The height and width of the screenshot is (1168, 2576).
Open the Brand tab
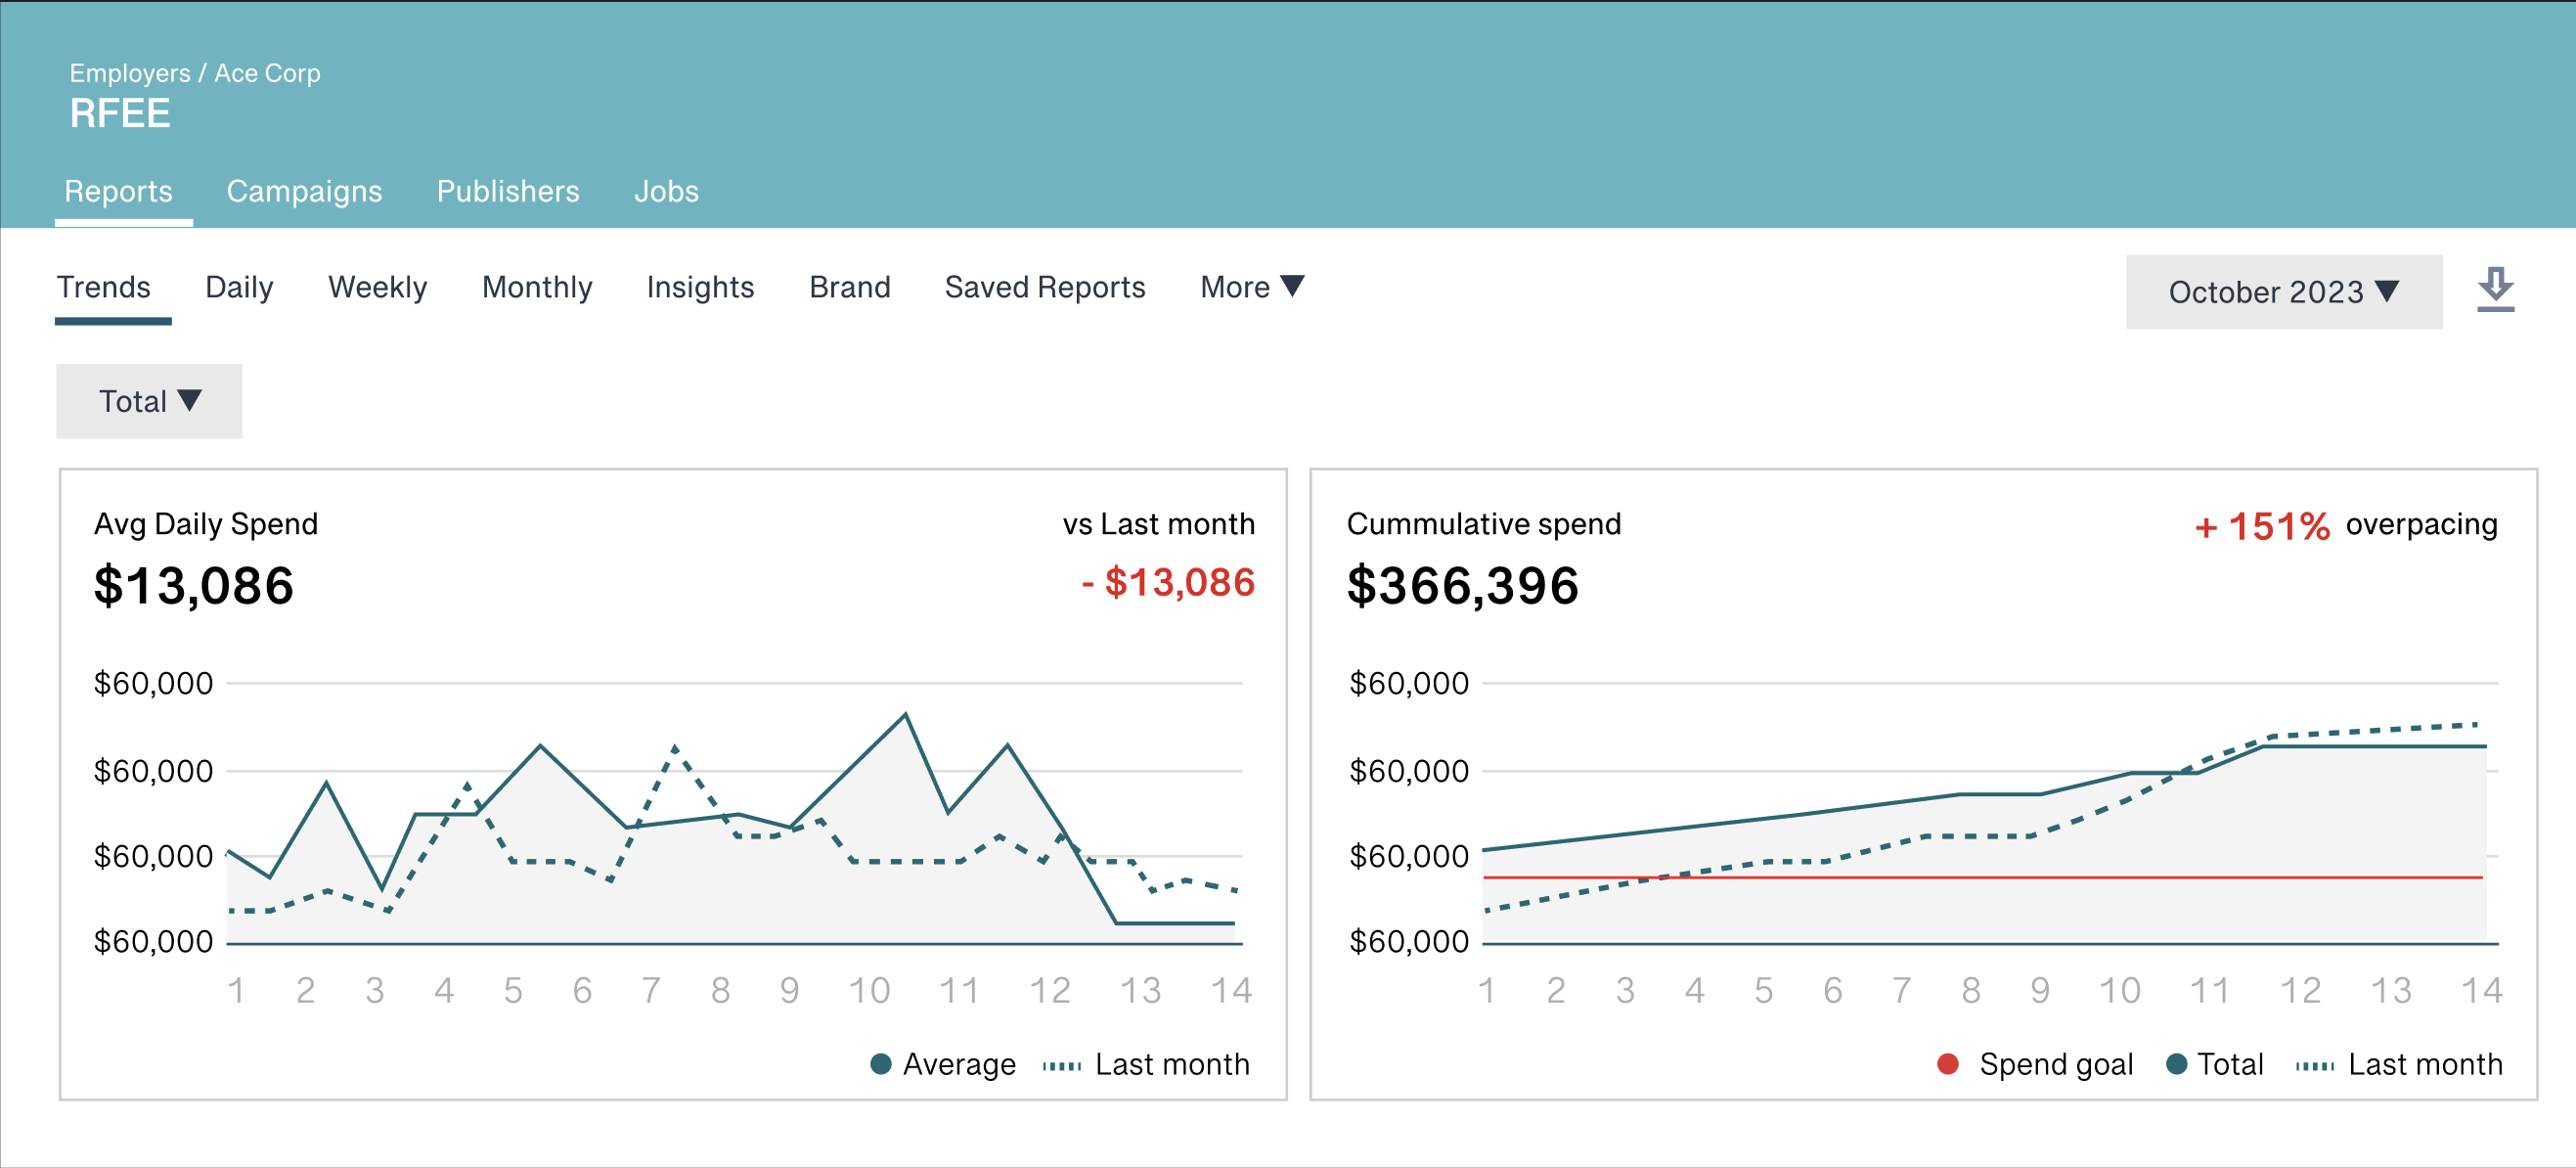pyautogui.click(x=849, y=287)
